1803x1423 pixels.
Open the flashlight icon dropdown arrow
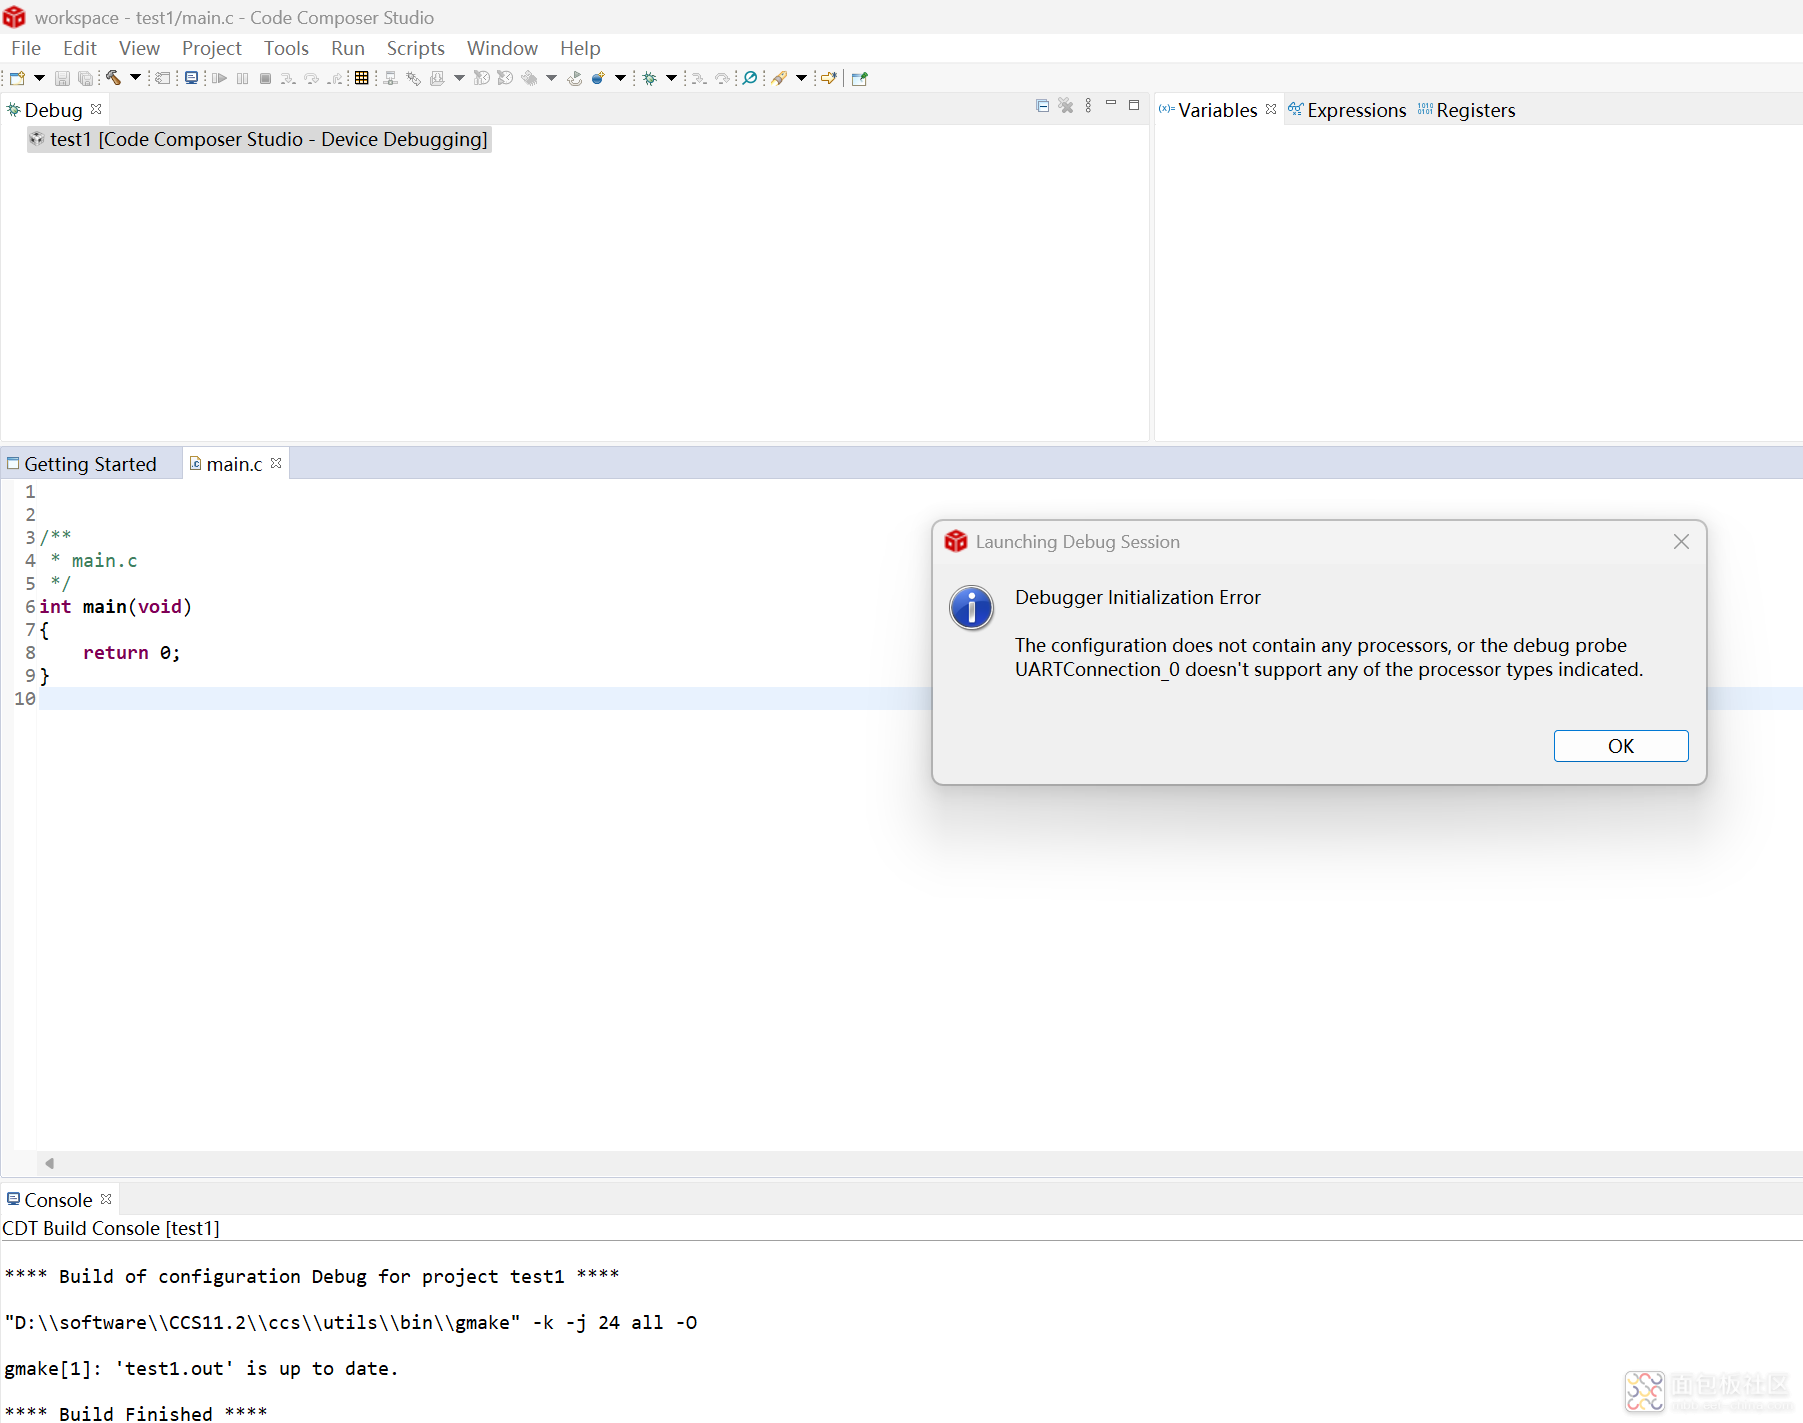pyautogui.click(x=801, y=78)
